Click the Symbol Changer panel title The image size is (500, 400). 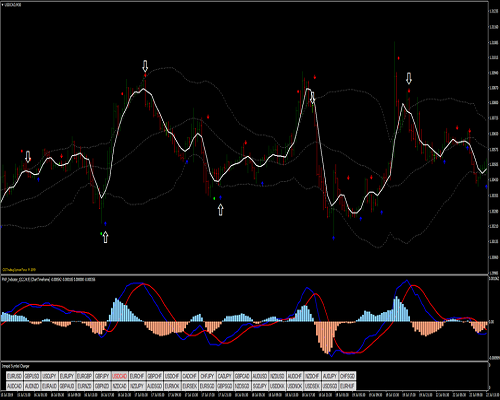click(x=15, y=366)
